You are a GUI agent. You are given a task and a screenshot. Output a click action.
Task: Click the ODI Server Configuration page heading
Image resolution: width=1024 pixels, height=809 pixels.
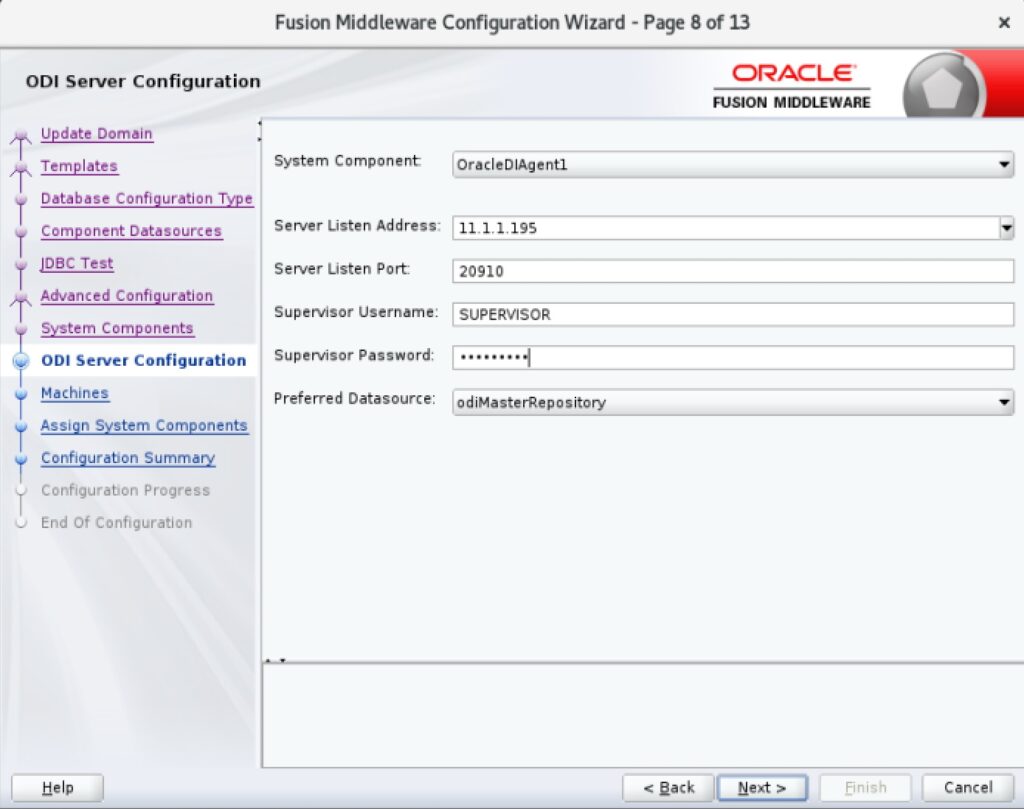coord(143,82)
